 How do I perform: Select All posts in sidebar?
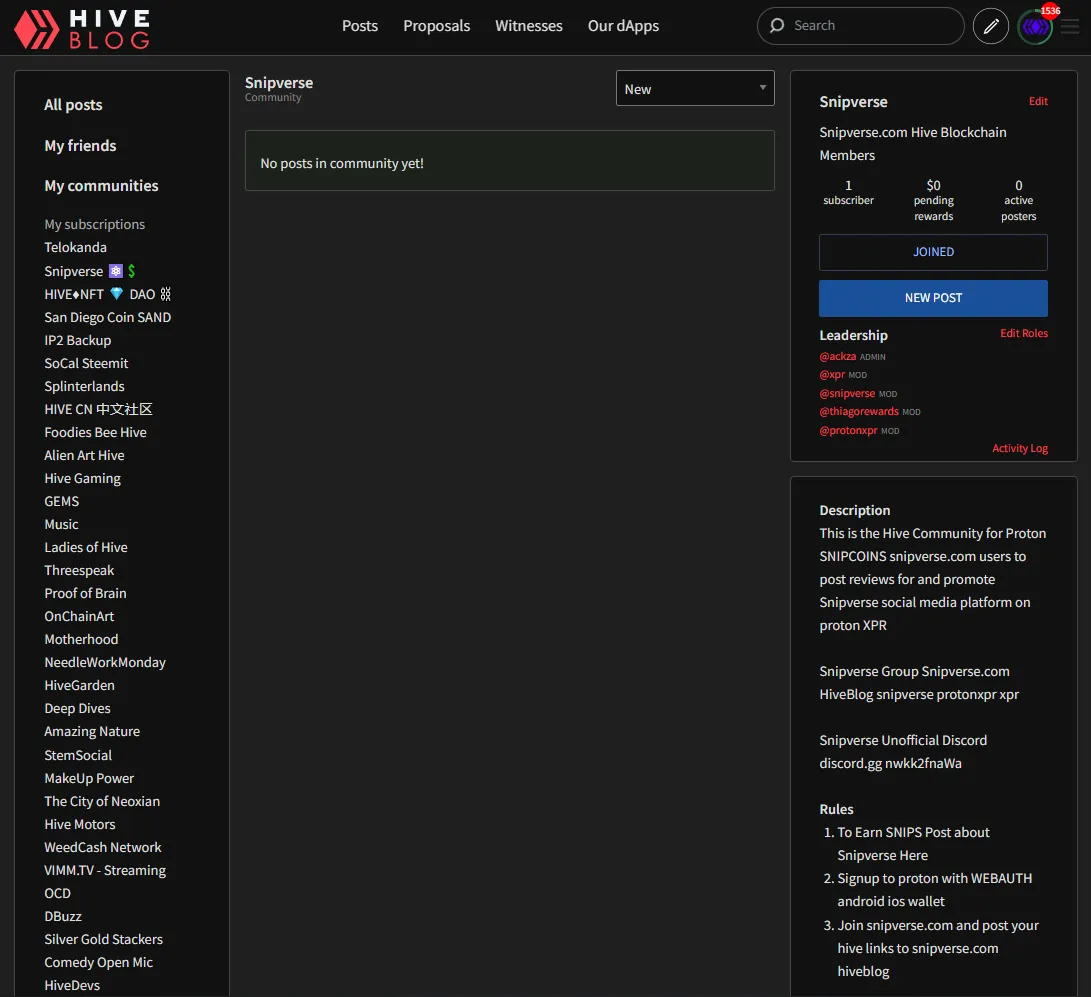73,105
